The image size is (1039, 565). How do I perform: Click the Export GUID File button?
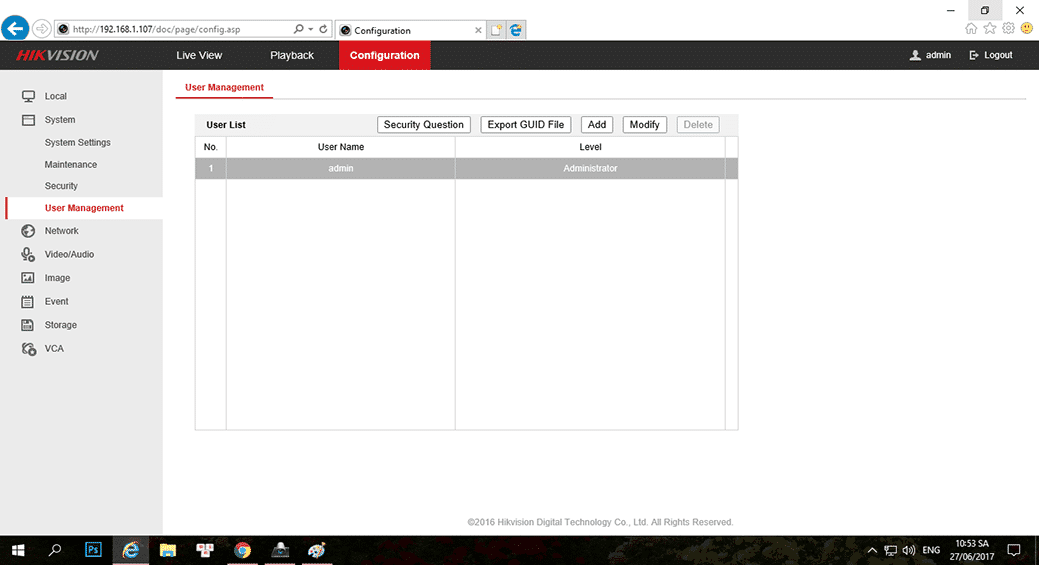click(x=525, y=125)
